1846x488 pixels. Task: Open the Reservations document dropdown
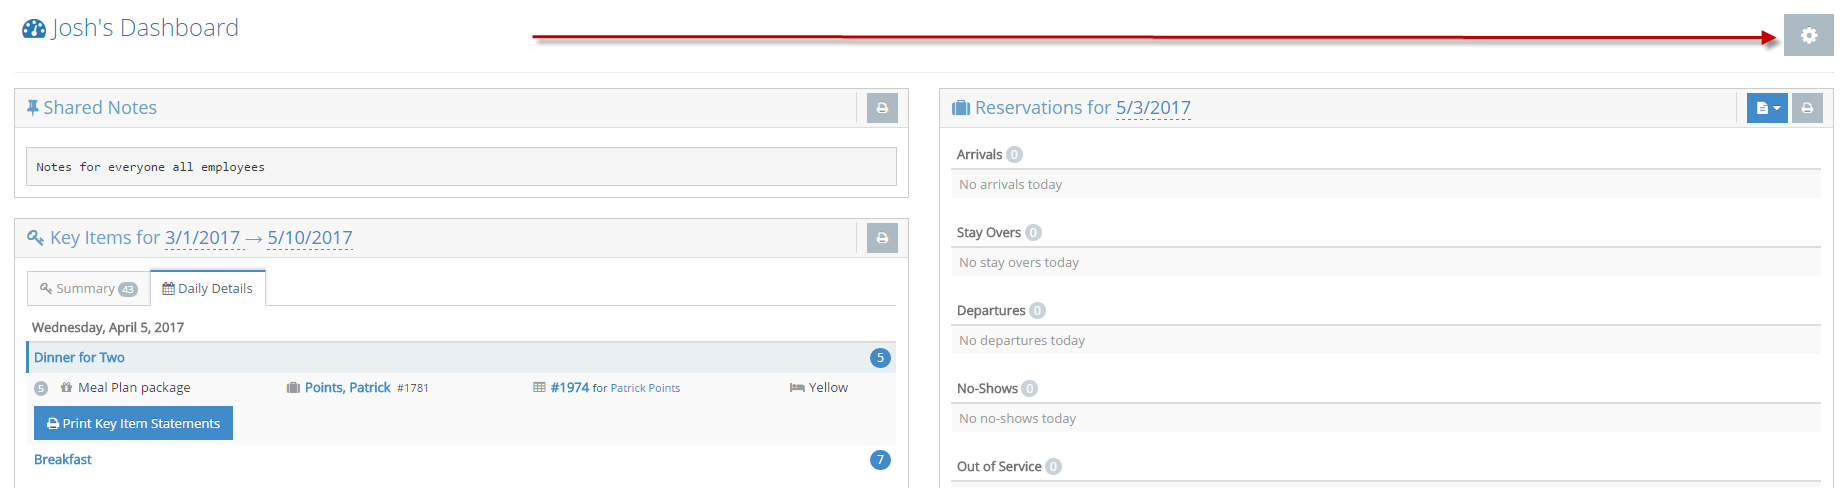[1767, 108]
